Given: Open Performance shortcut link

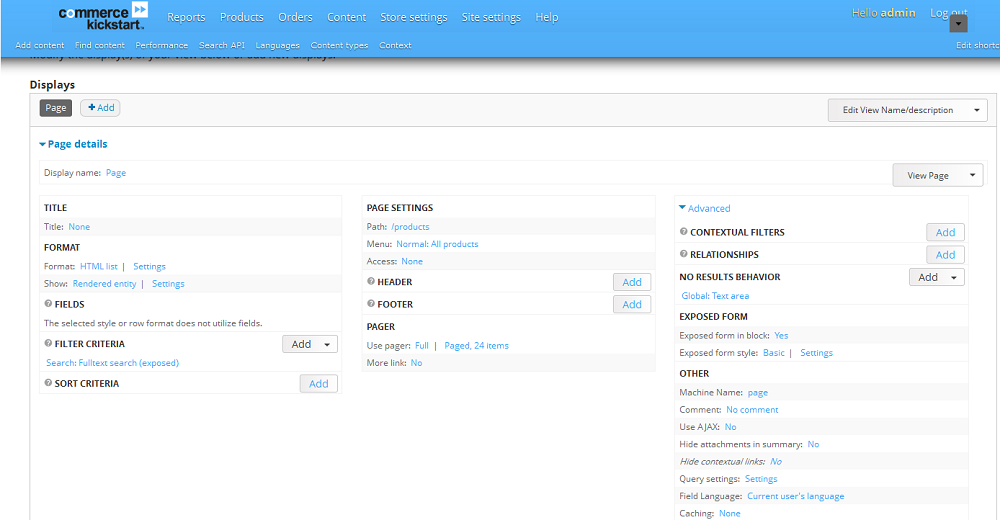Looking at the screenshot, I should click(161, 45).
